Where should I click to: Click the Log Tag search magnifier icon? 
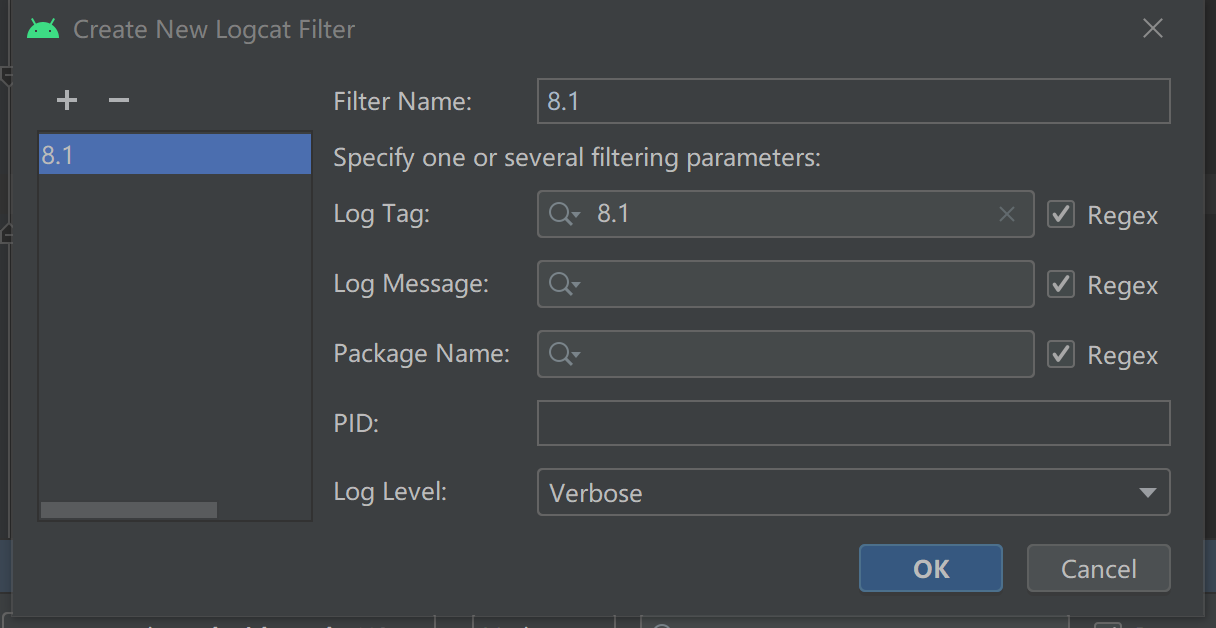pyautogui.click(x=563, y=214)
